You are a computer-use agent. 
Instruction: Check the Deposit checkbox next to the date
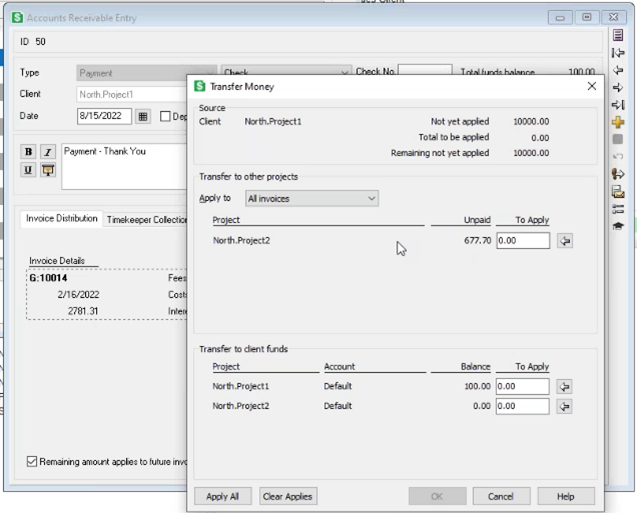click(166, 116)
